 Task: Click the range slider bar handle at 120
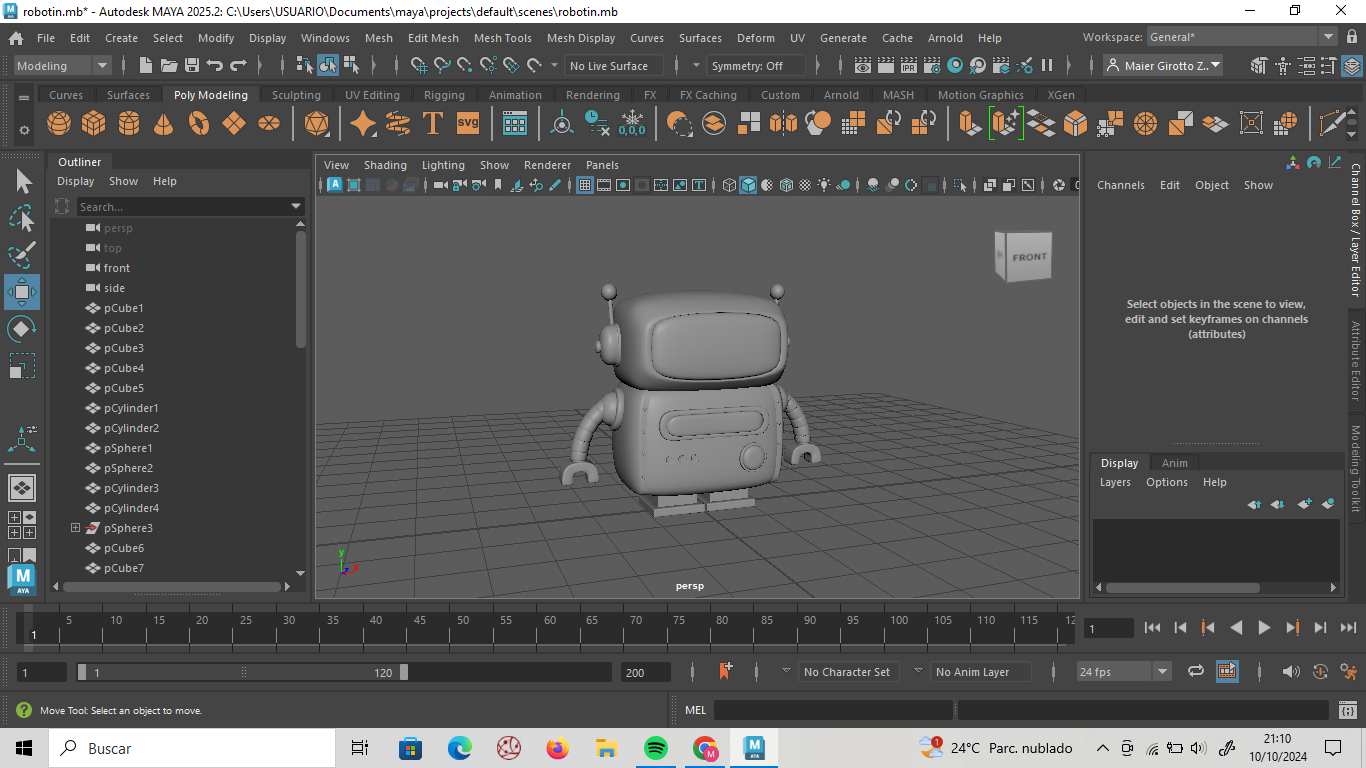click(x=404, y=672)
